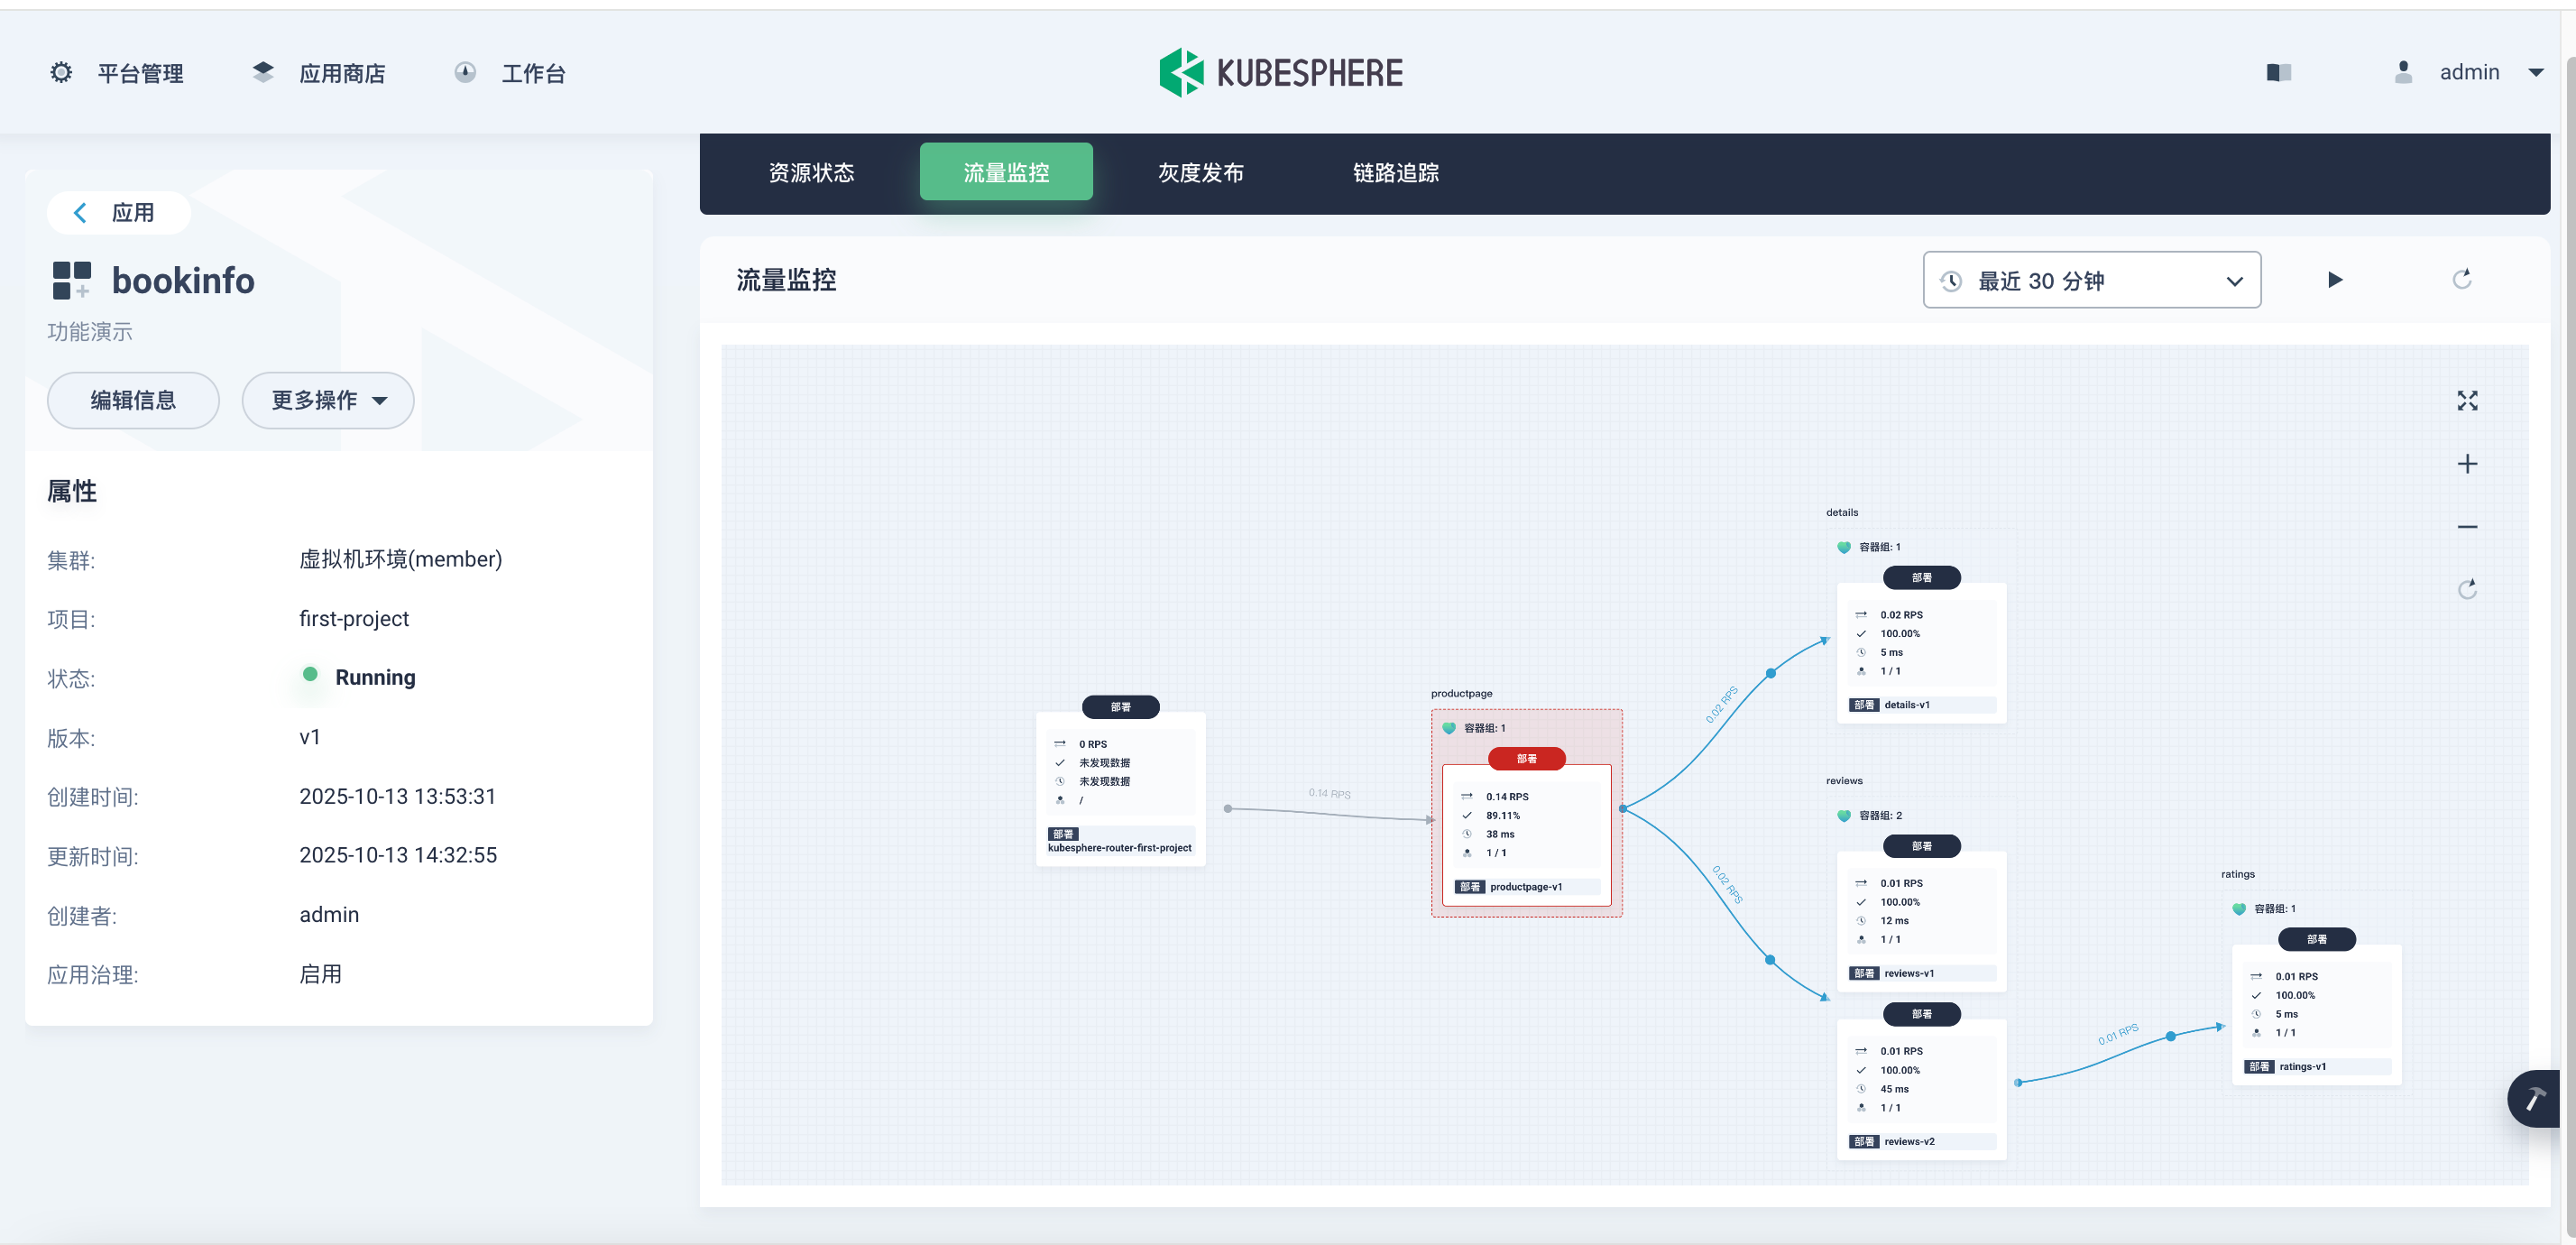Switch to the 链路追踪 tab

pos(1395,172)
